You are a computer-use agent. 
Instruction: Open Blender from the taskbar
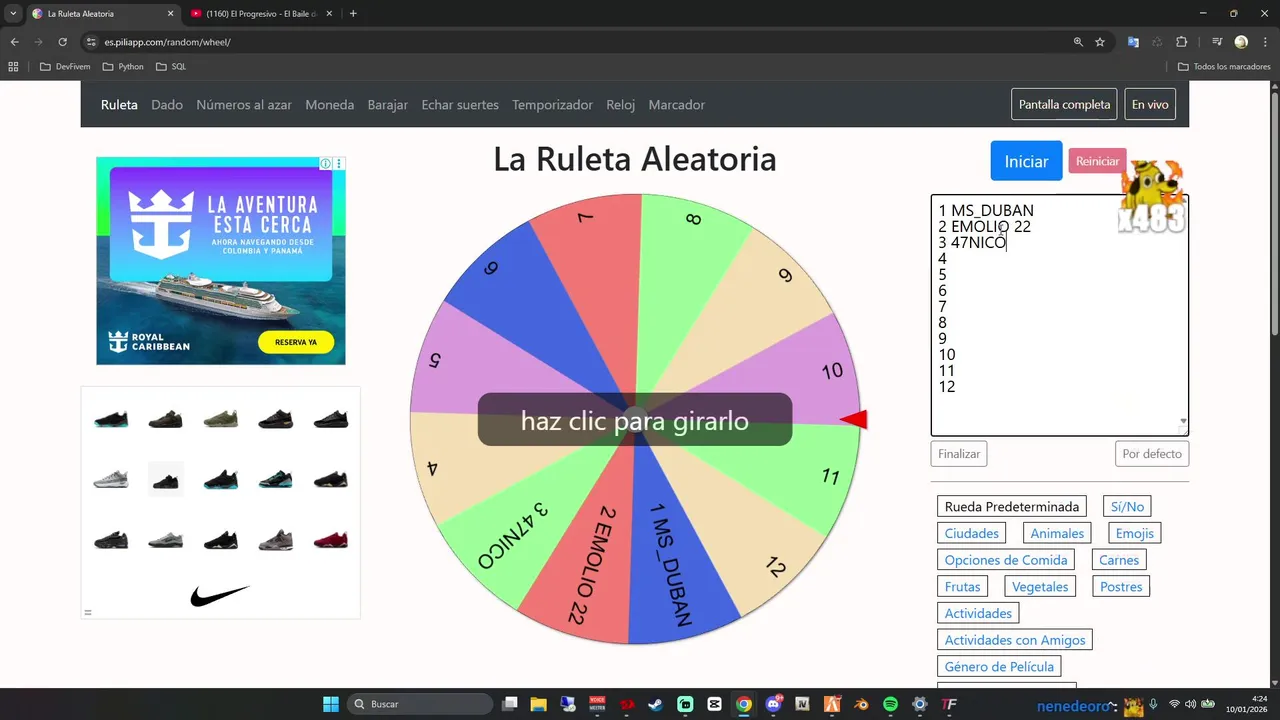pyautogui.click(x=861, y=704)
